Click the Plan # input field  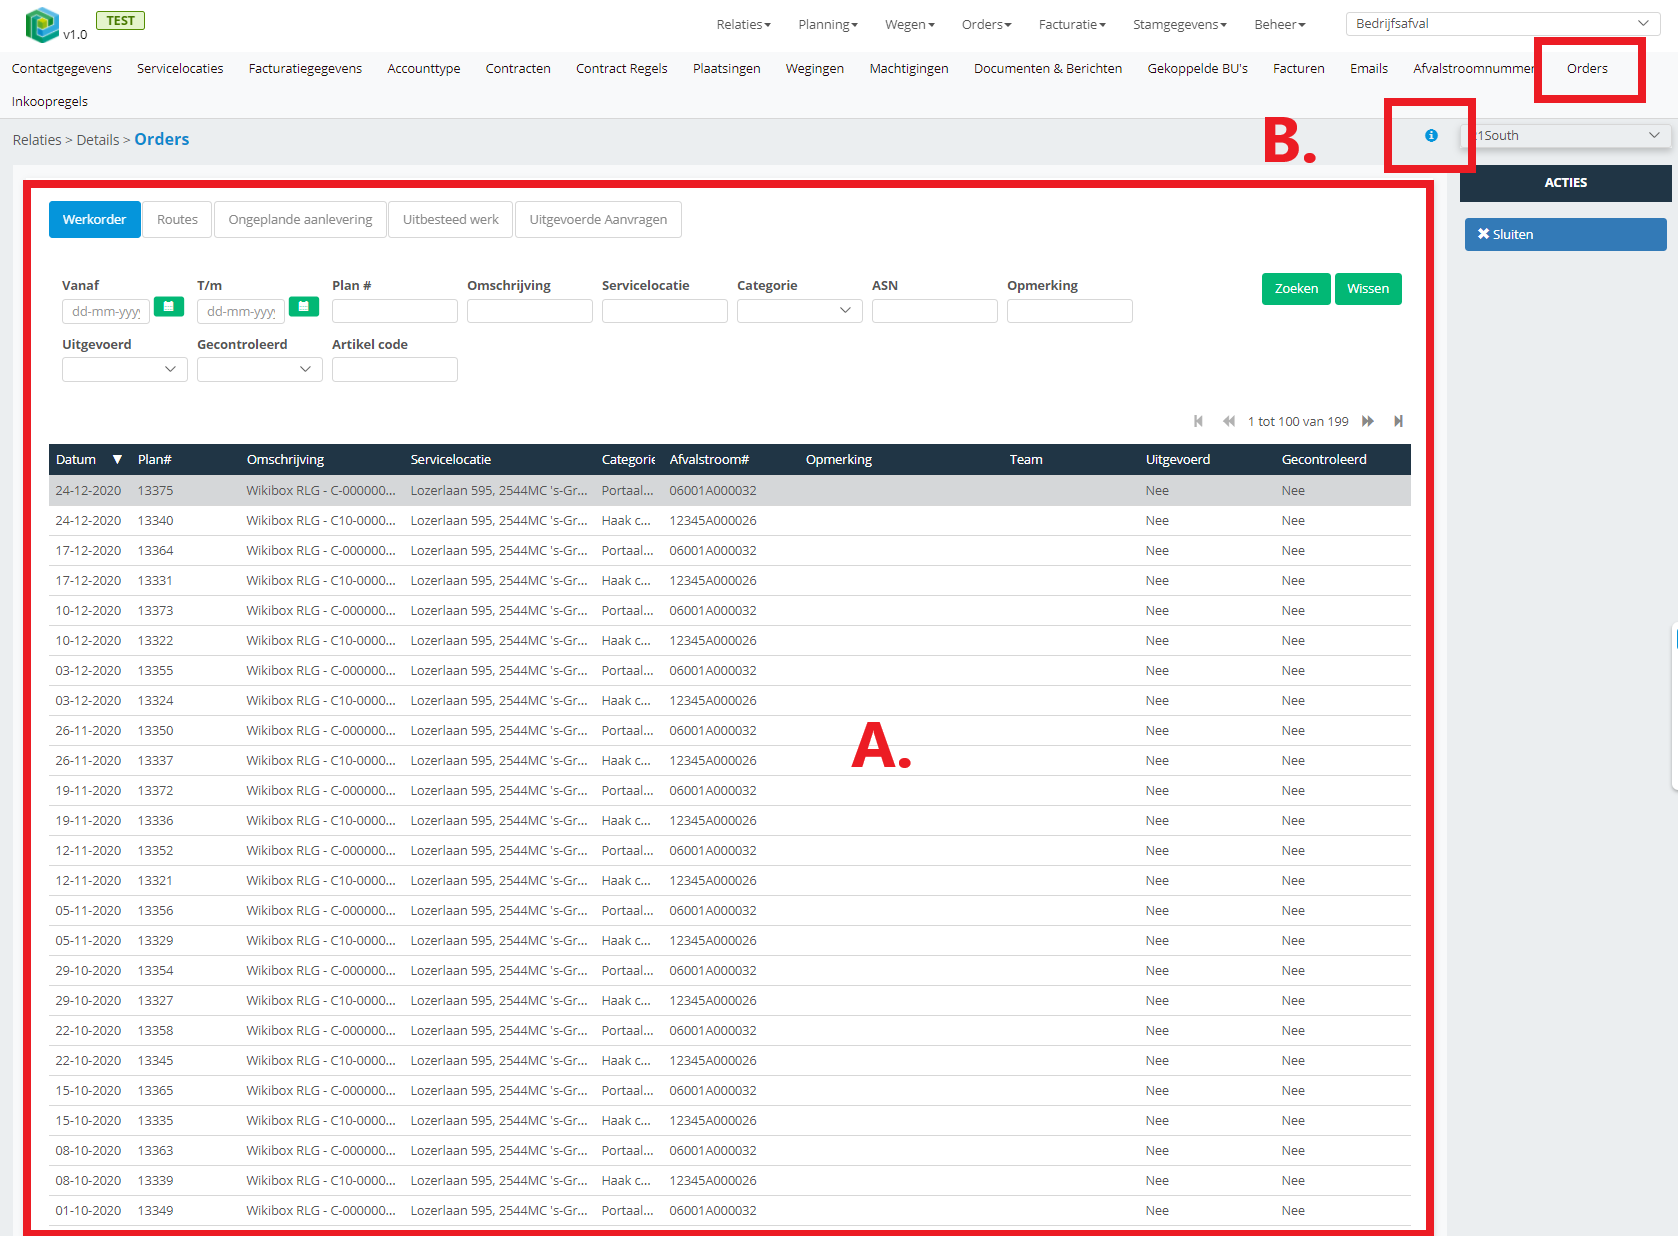(x=394, y=311)
